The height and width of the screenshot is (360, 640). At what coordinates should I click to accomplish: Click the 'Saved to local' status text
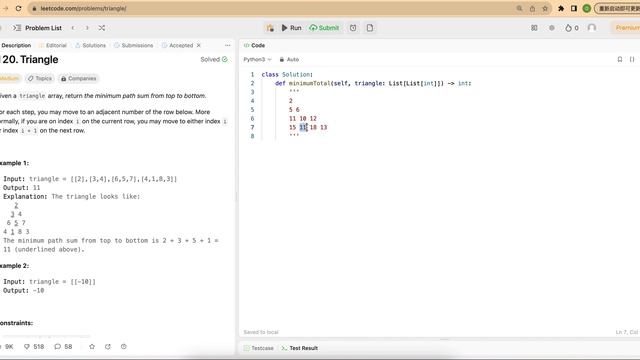pos(261,332)
